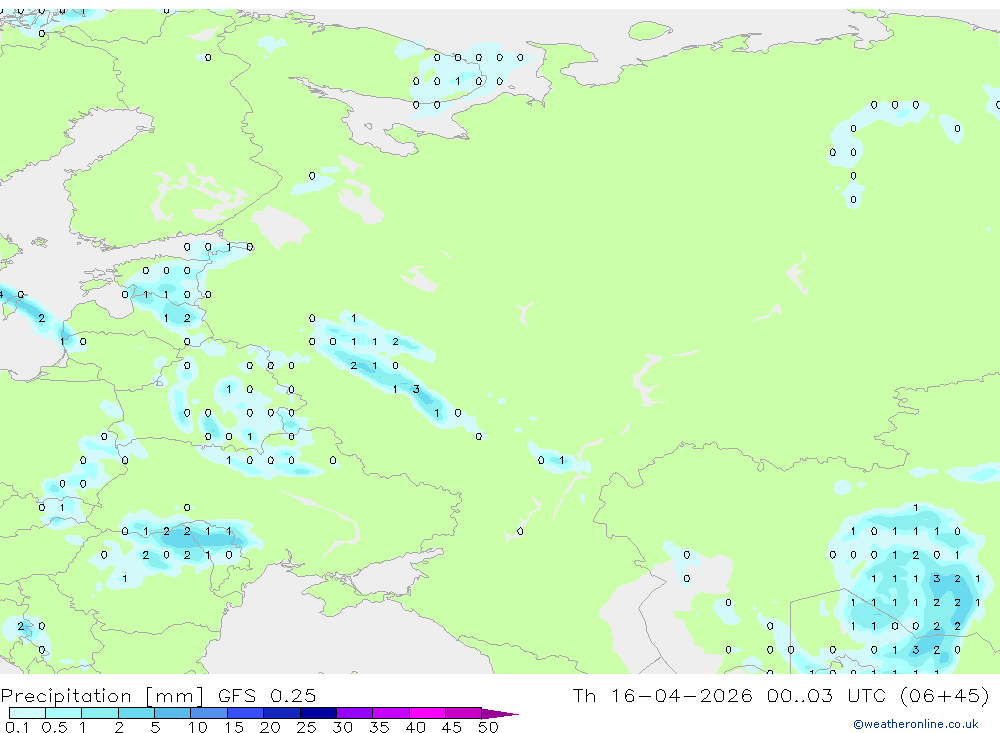
Task: Click legend scale label '25'
Action: 307,727
